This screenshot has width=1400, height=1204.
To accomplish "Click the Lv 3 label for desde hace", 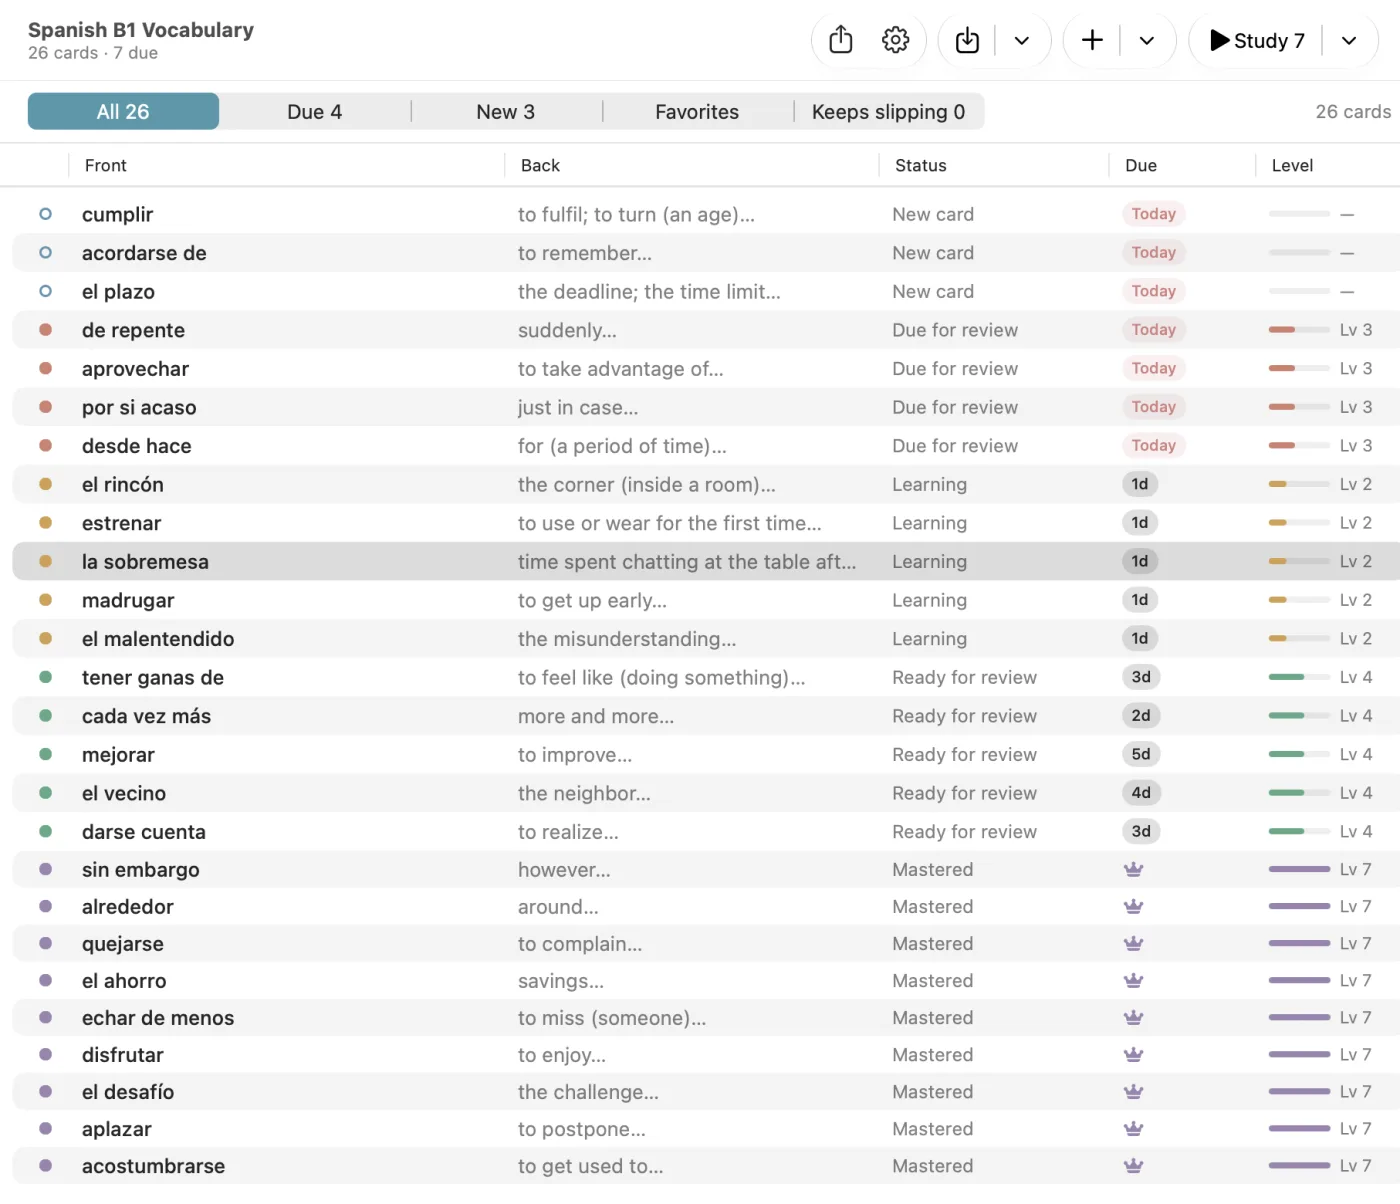I will (1356, 446).
